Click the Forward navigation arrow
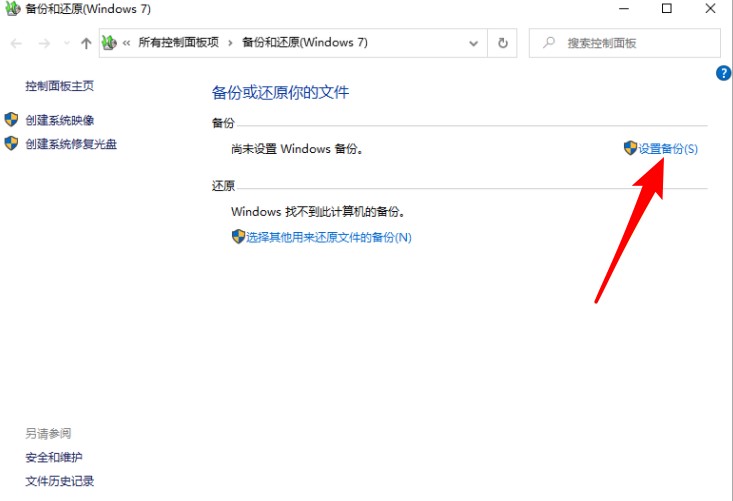 click(x=44, y=43)
